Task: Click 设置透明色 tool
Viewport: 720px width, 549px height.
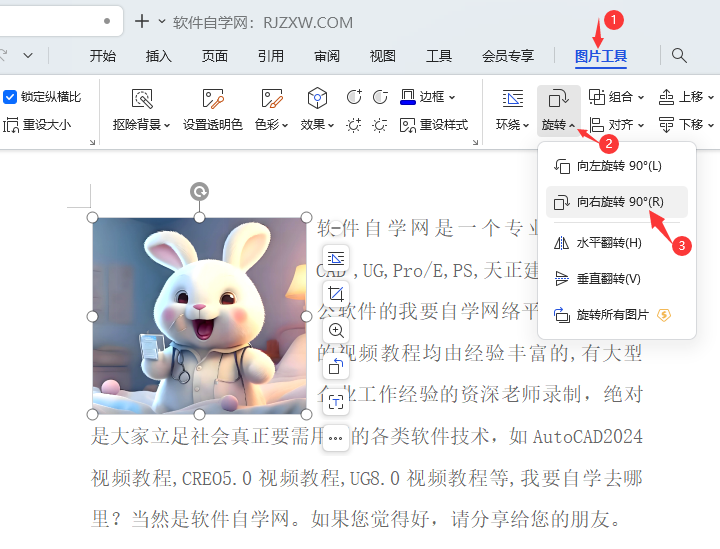Action: click(213, 111)
